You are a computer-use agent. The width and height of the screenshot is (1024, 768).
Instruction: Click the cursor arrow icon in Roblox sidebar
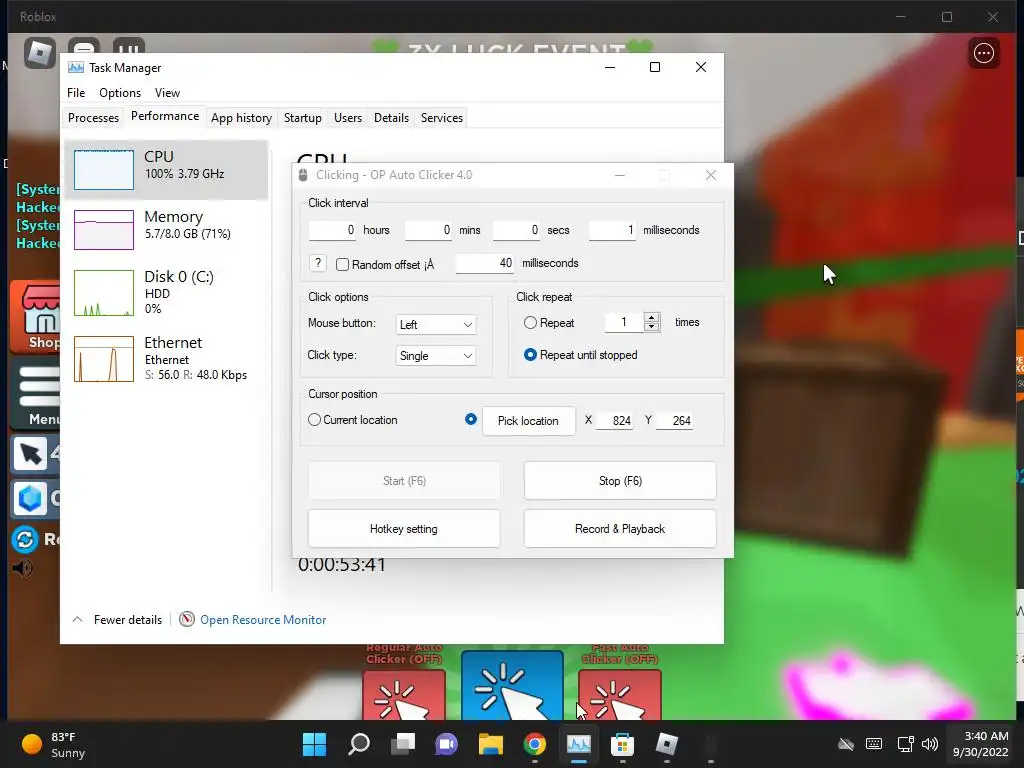30,454
